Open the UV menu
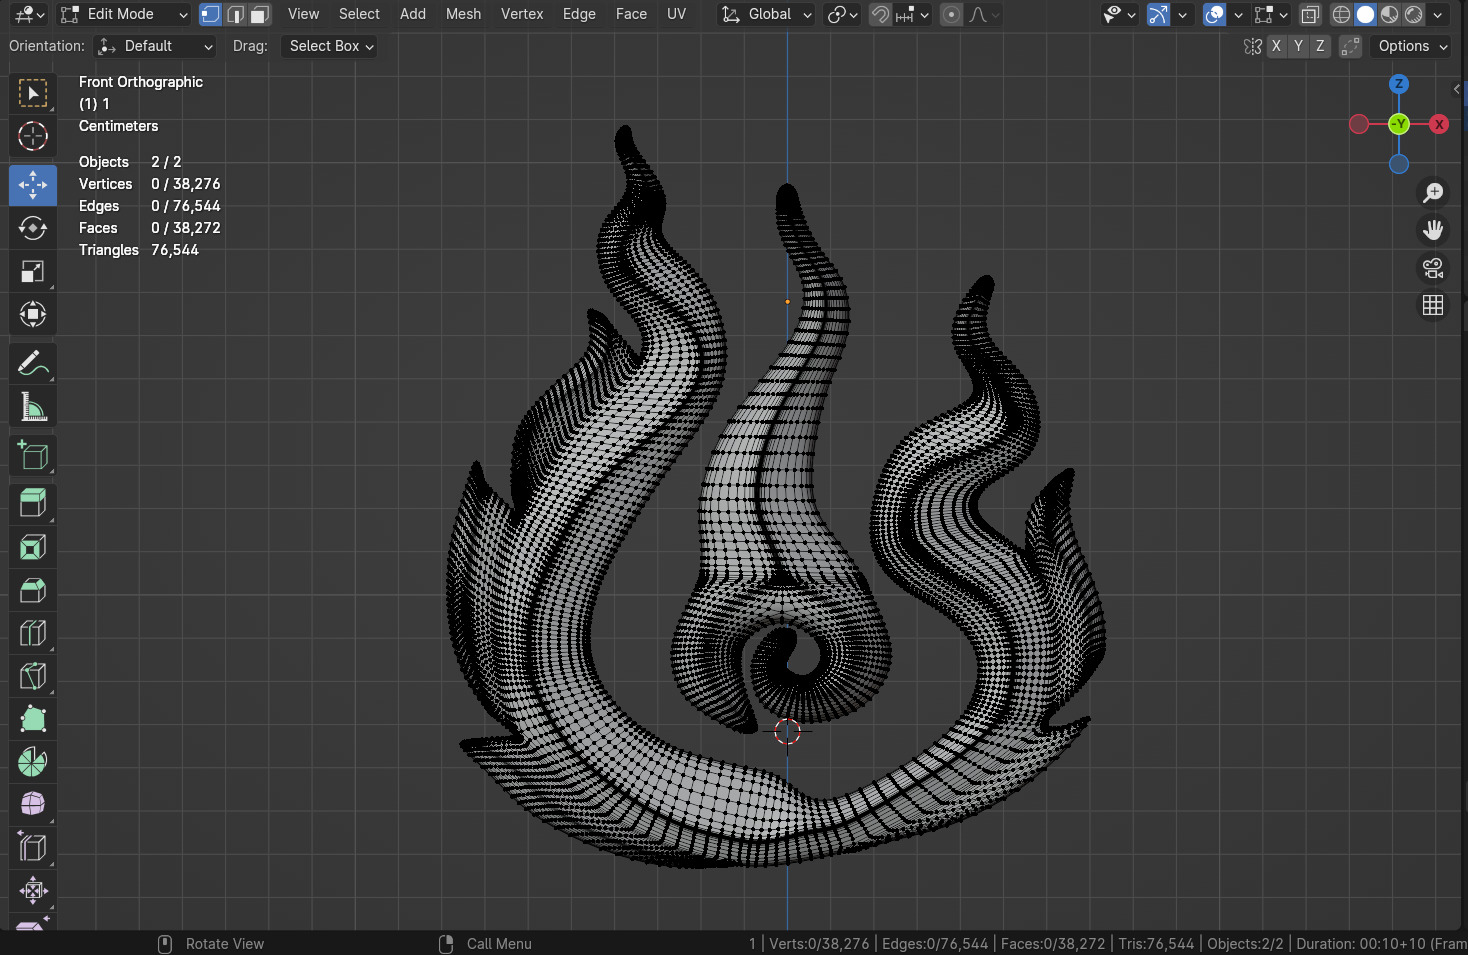The height and width of the screenshot is (955, 1468). 677,14
